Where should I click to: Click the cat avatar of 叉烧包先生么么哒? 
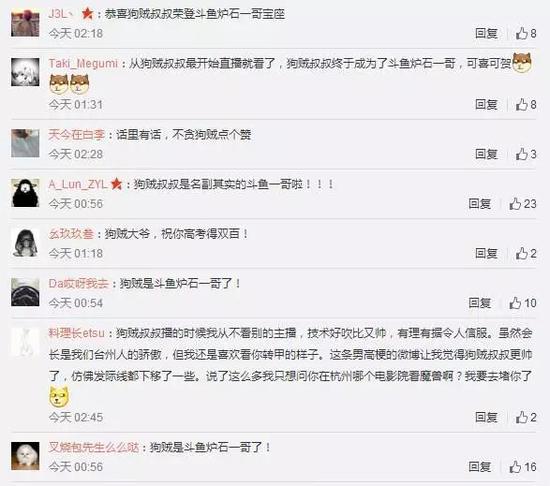pyautogui.click(x=25, y=456)
